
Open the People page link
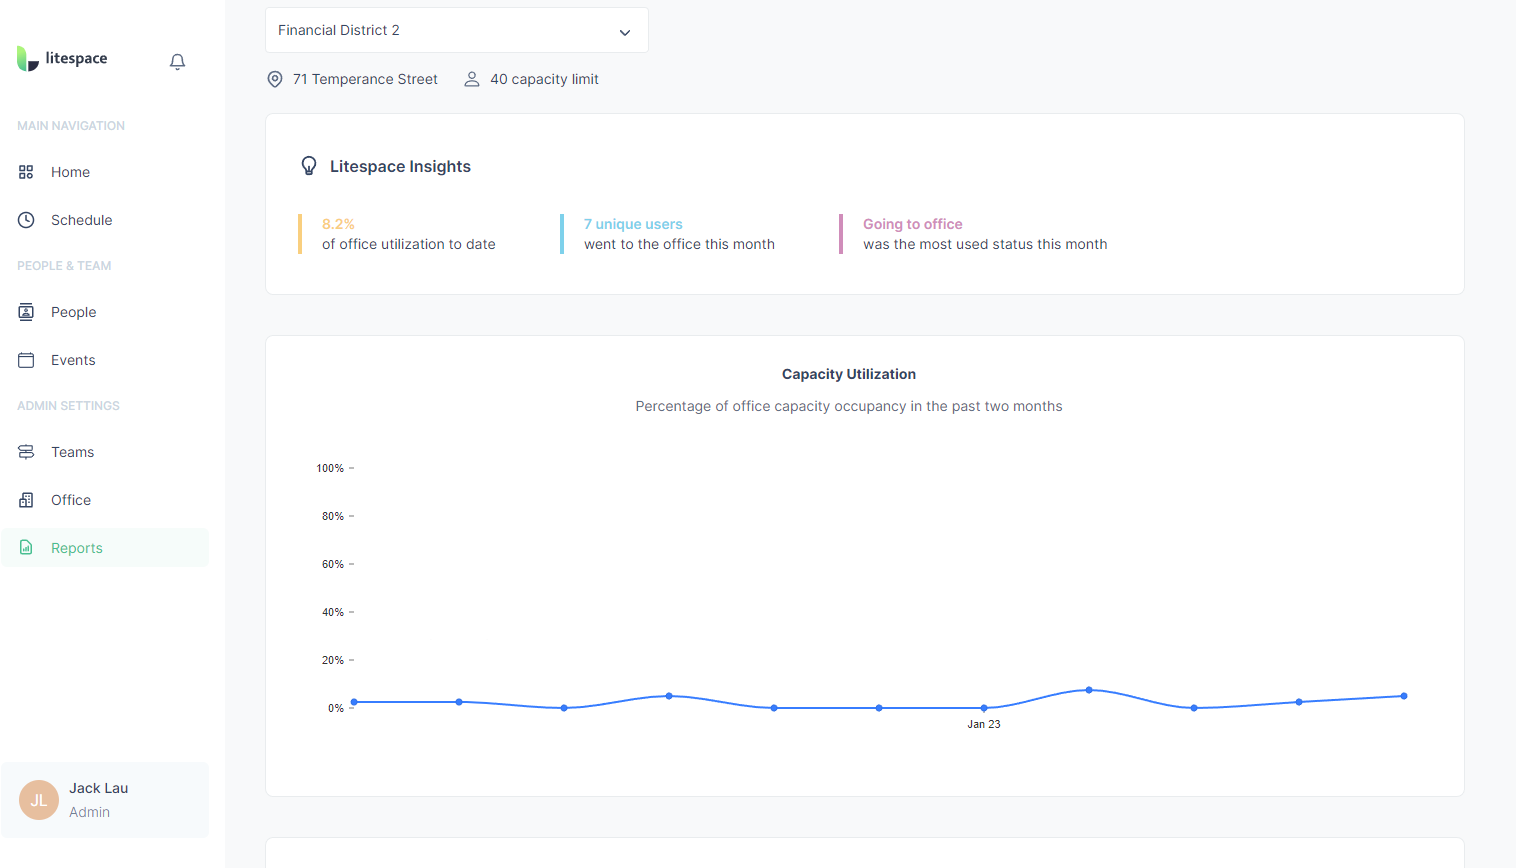[73, 311]
